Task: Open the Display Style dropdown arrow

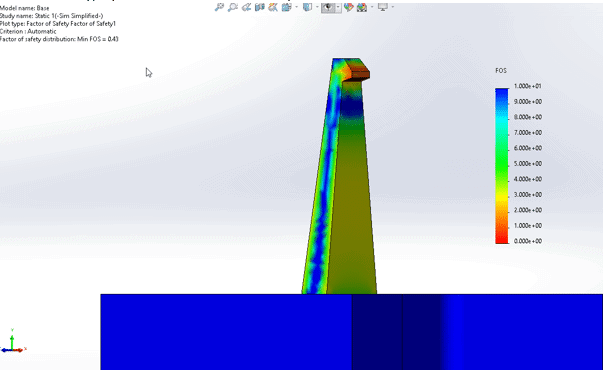Action: (x=317, y=7)
